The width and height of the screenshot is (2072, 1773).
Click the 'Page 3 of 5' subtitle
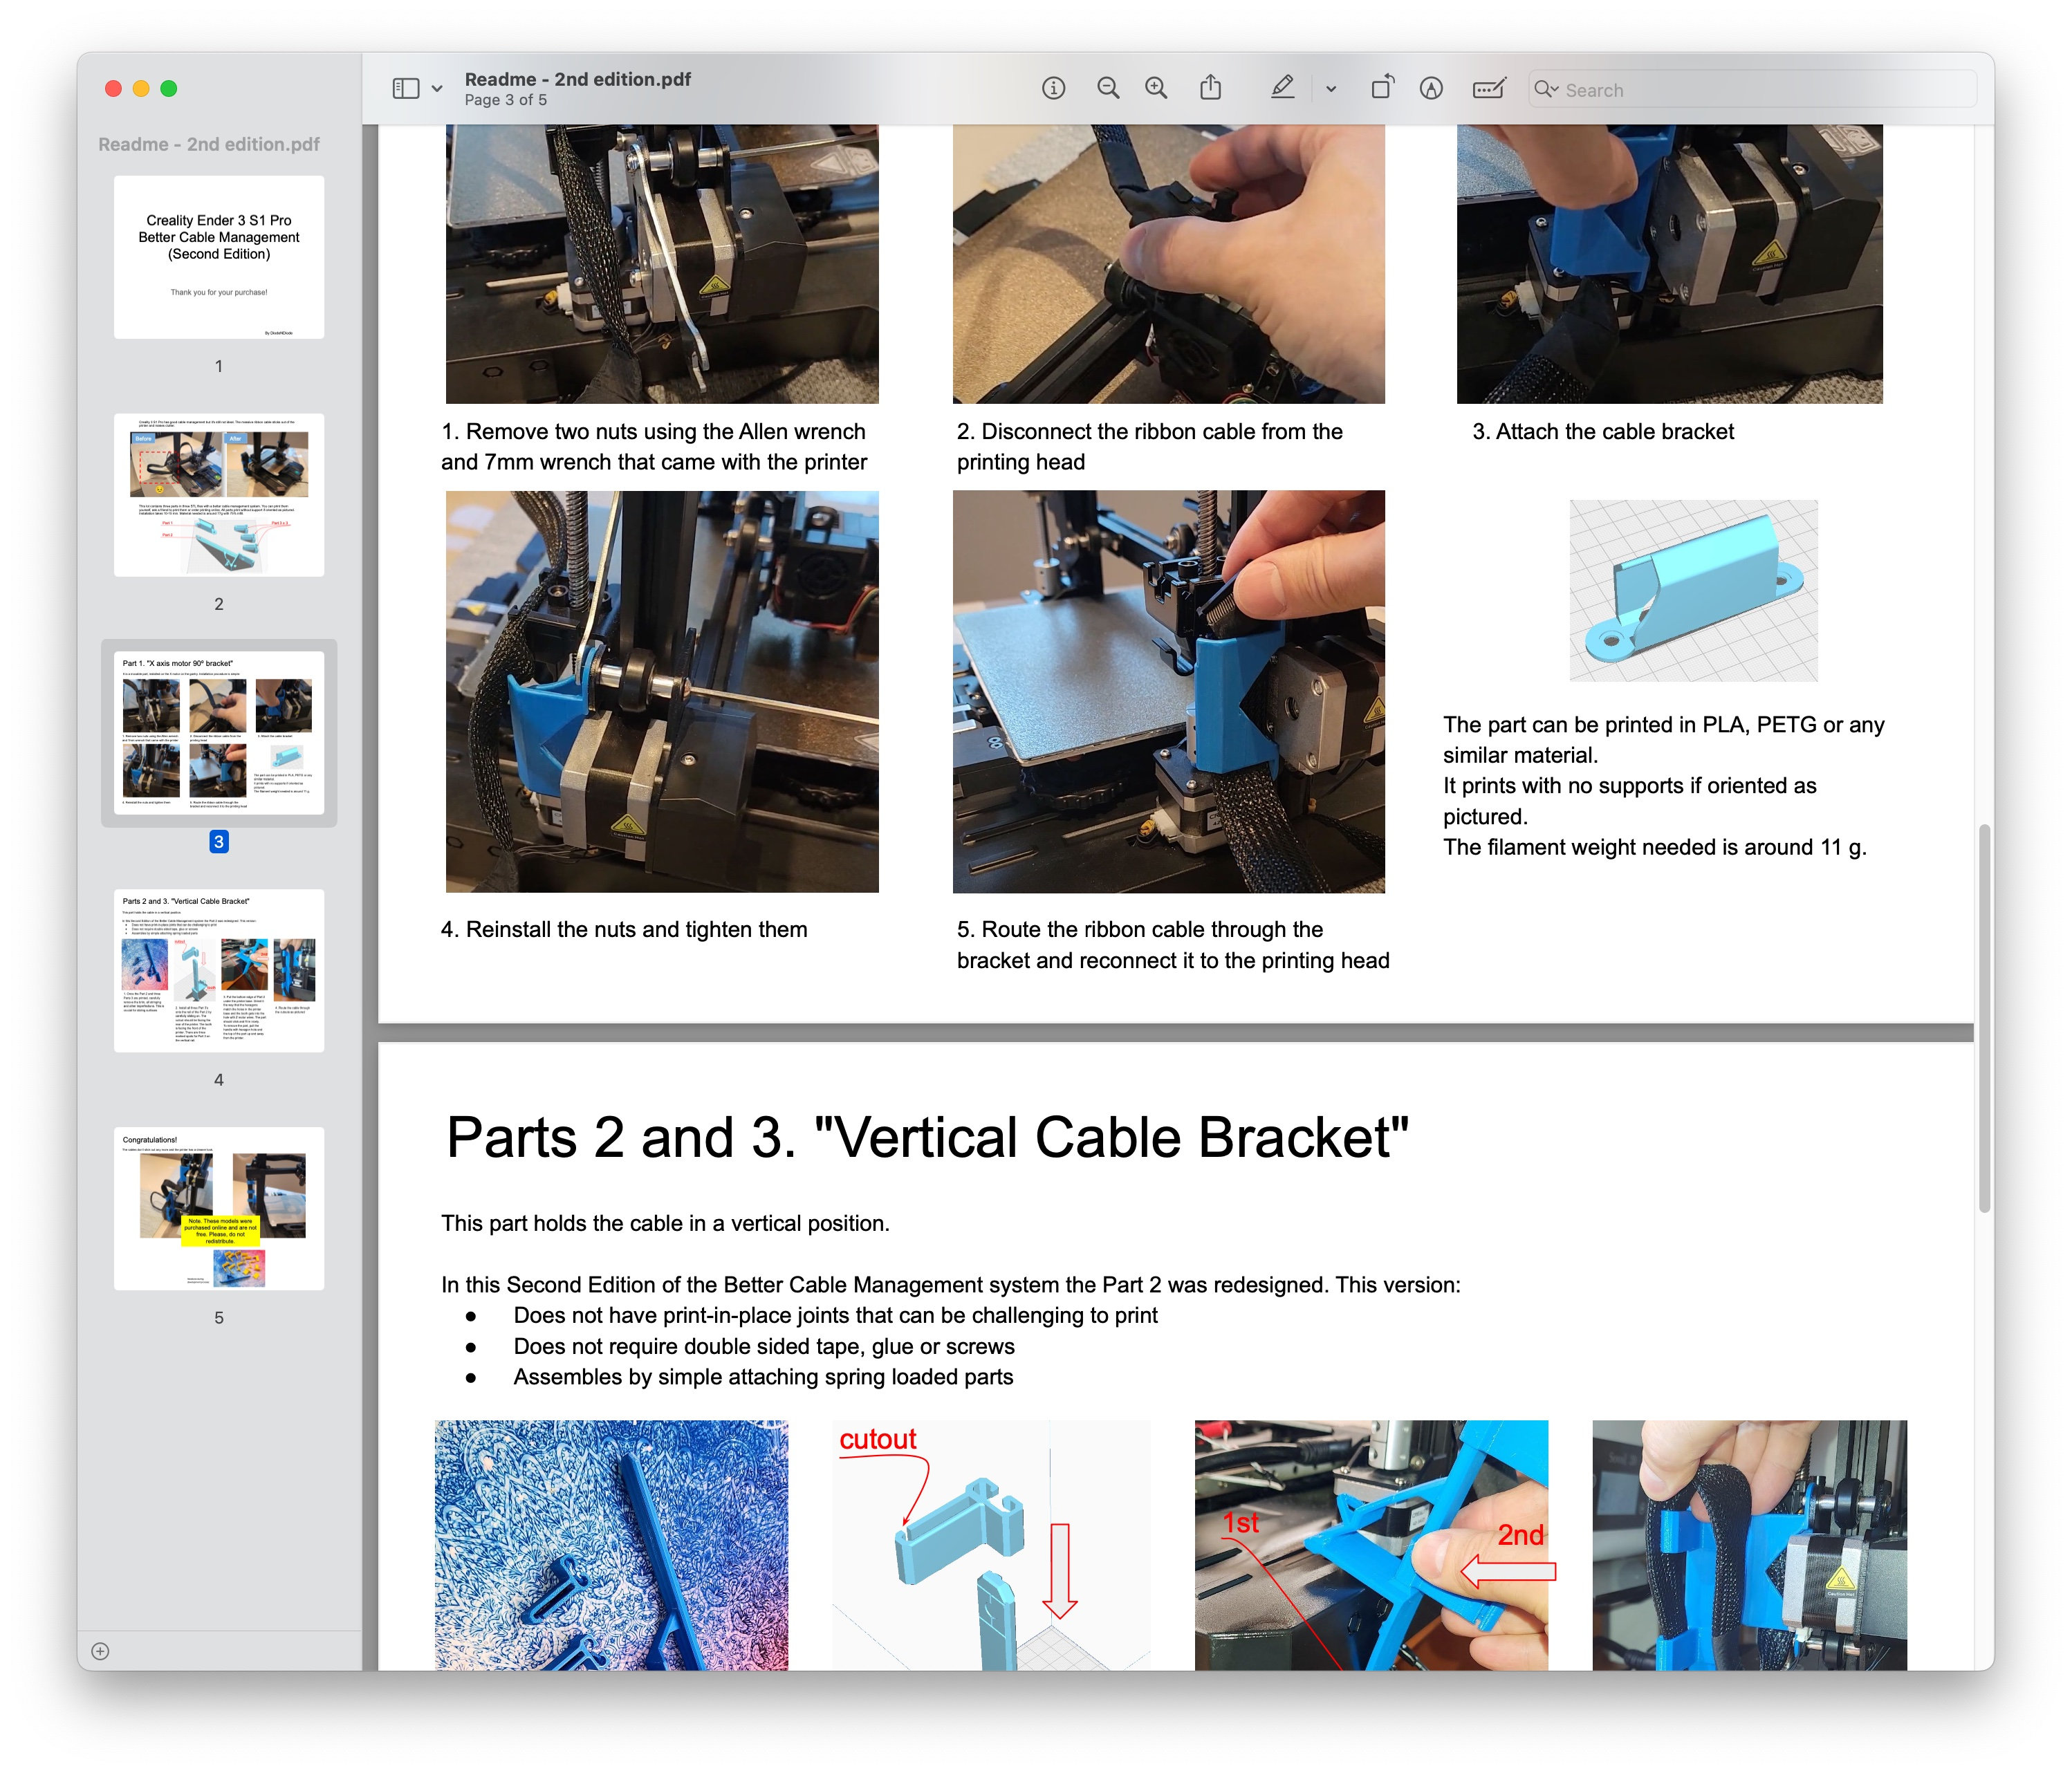pos(506,100)
